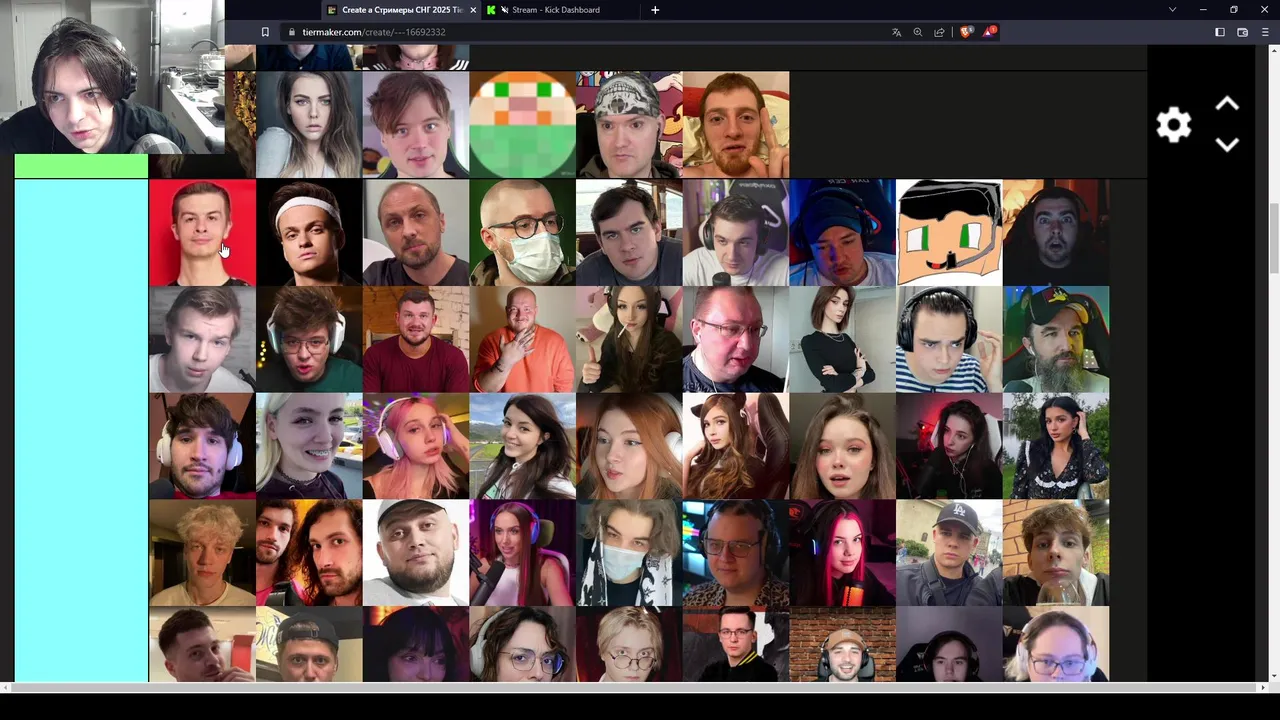1280x720 pixels.
Task: Open the browser main menu hamburger
Action: pos(1265,32)
